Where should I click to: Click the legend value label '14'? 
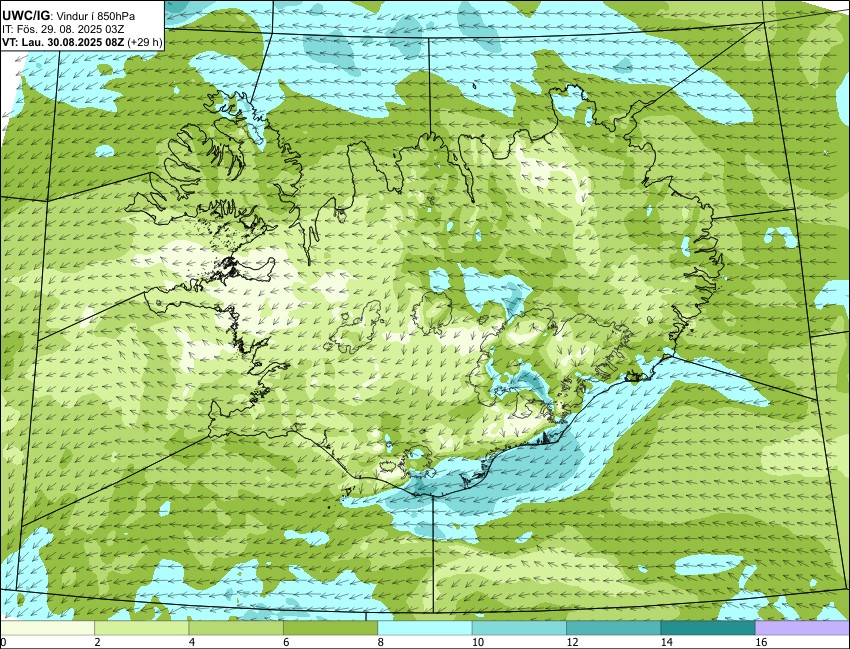(666, 642)
